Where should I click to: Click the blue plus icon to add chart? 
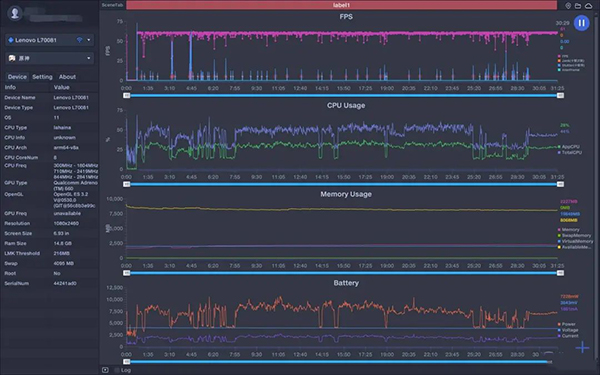582,347
